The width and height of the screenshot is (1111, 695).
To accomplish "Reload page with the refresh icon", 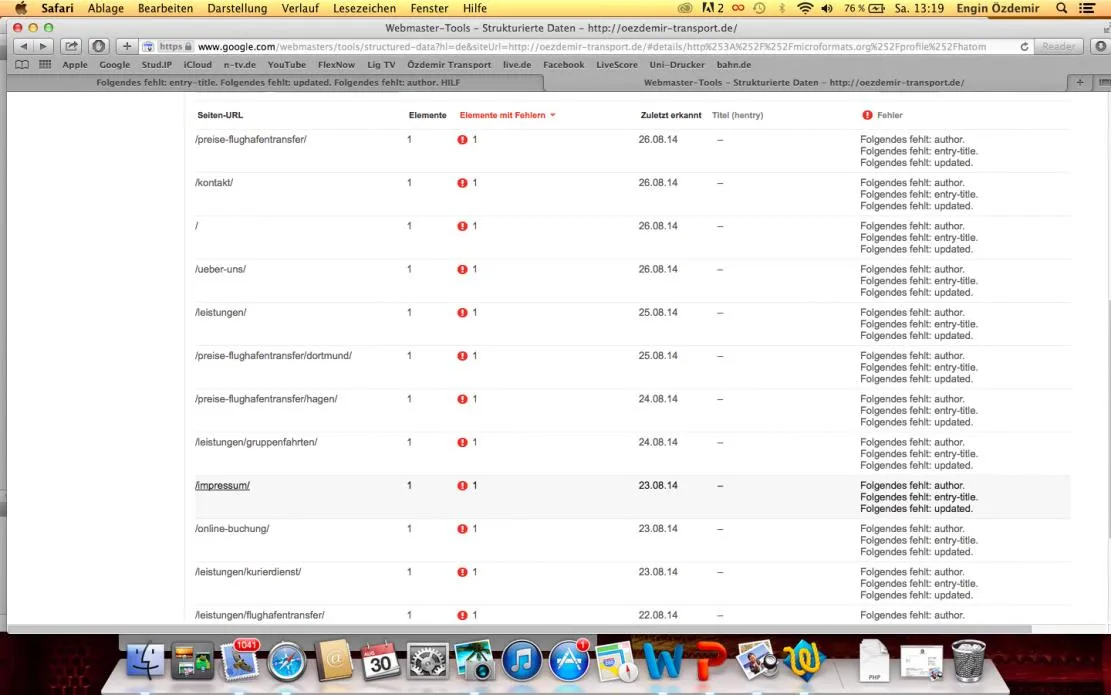I will coord(1024,46).
